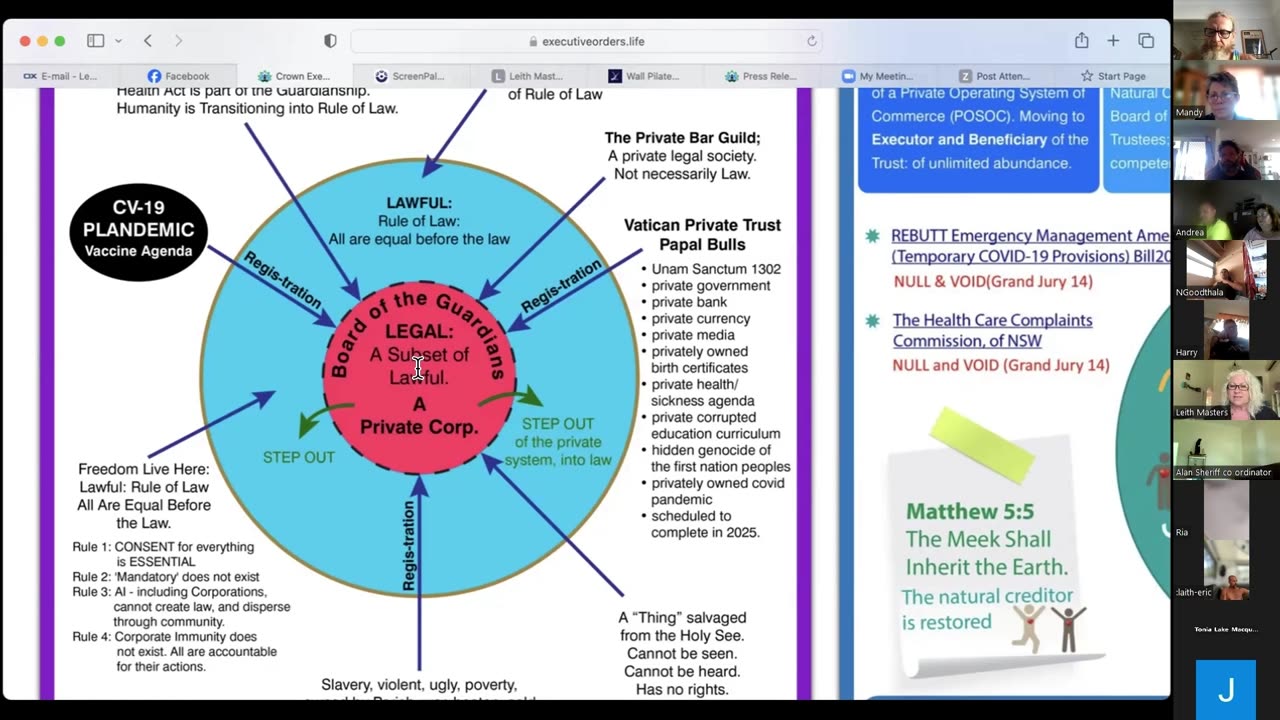Select Mandy's video thumbnail
Screen dimensions: 1280x720
coord(1226,92)
